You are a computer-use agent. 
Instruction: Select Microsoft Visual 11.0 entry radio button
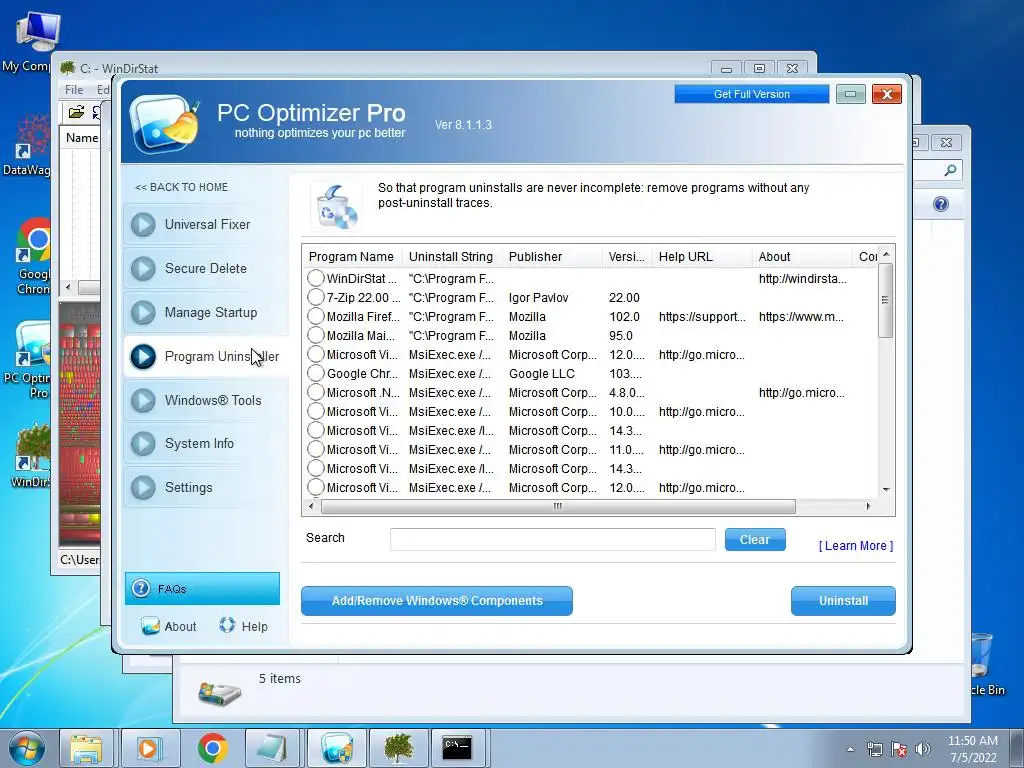click(x=316, y=449)
